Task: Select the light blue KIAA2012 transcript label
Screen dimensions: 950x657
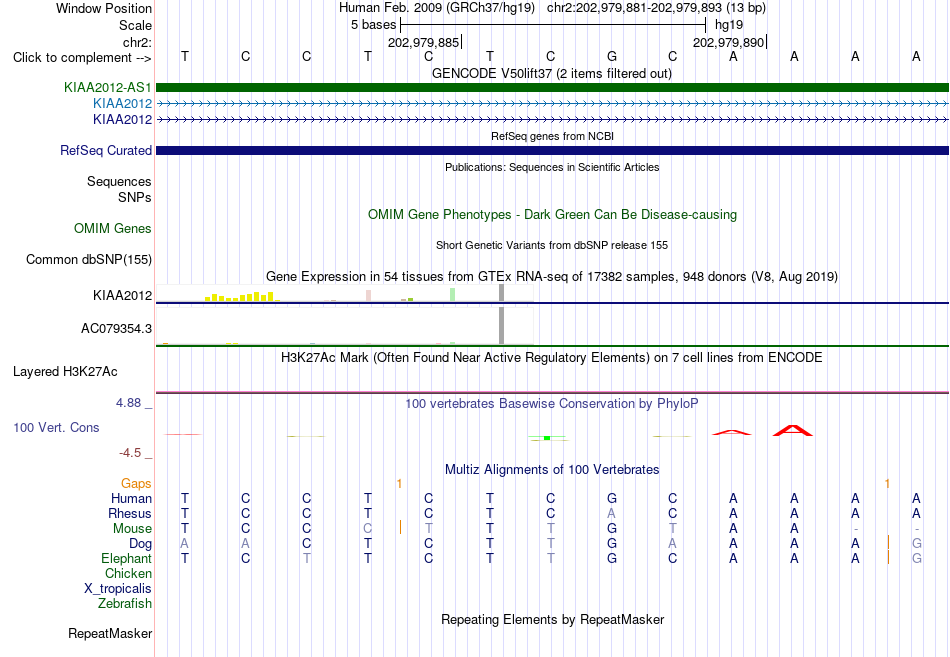Action: [122, 104]
